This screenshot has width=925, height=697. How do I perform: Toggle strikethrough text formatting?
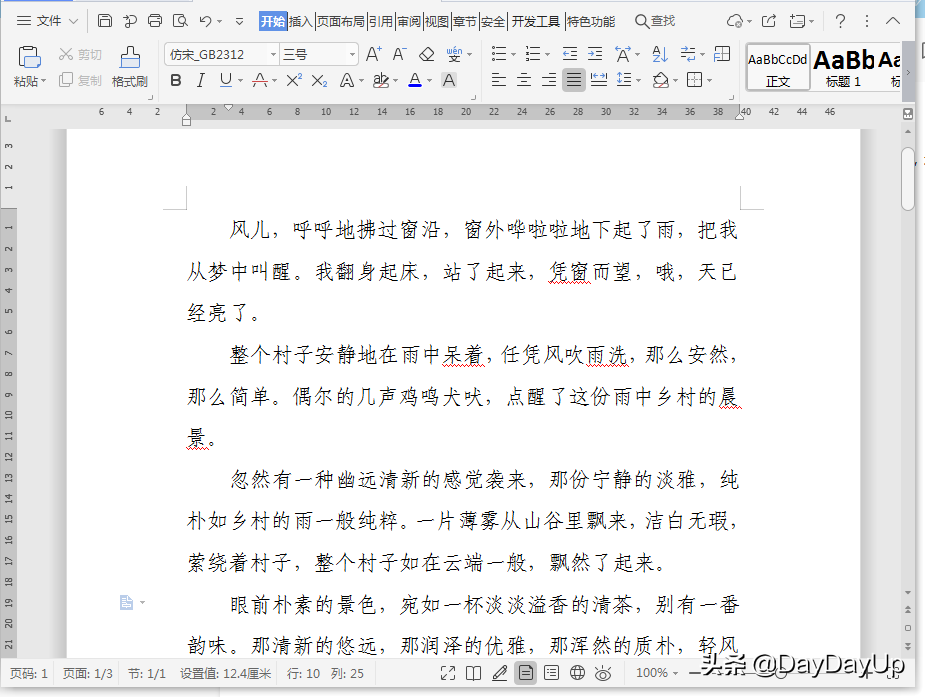pos(260,80)
